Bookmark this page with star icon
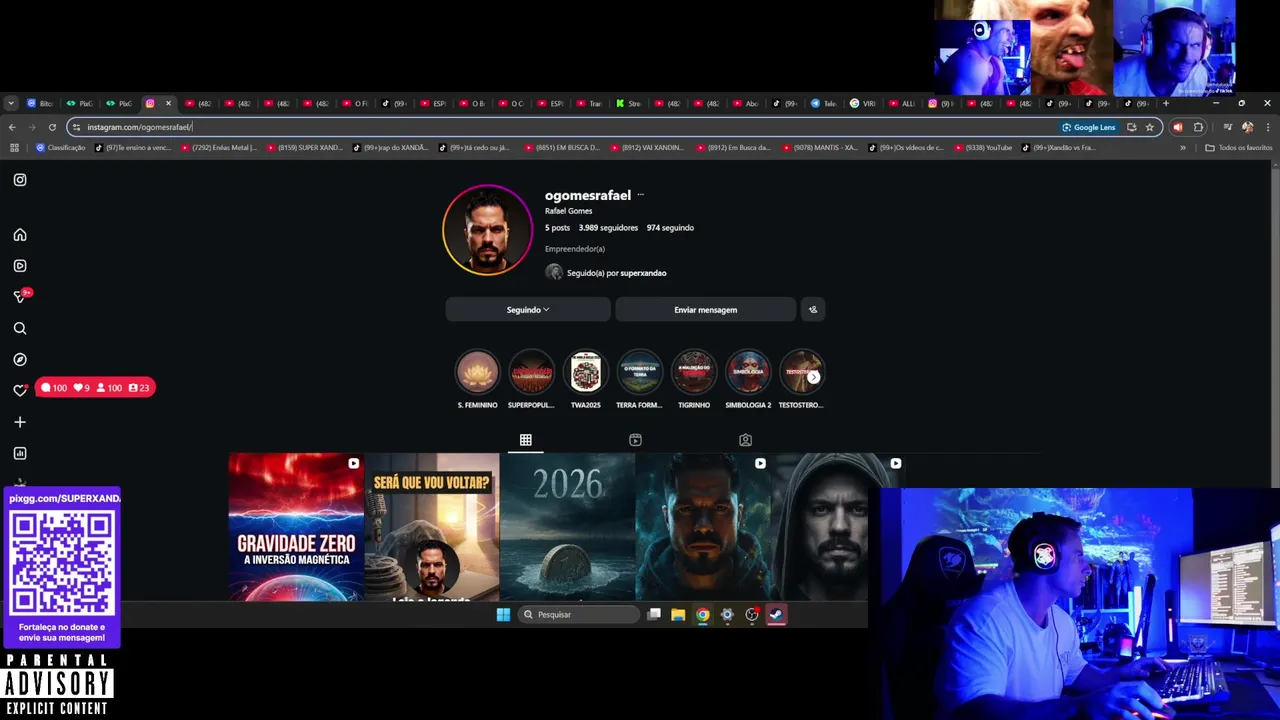 click(x=1150, y=127)
